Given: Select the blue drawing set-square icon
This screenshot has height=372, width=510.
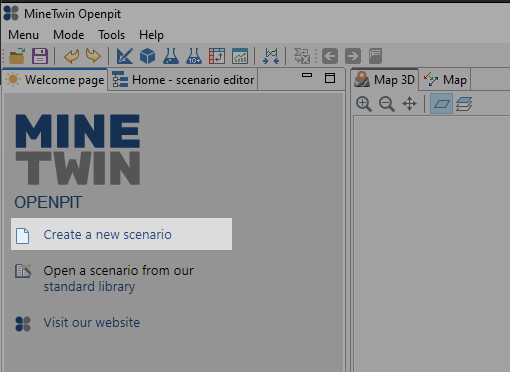Looking at the screenshot, I should (125, 56).
